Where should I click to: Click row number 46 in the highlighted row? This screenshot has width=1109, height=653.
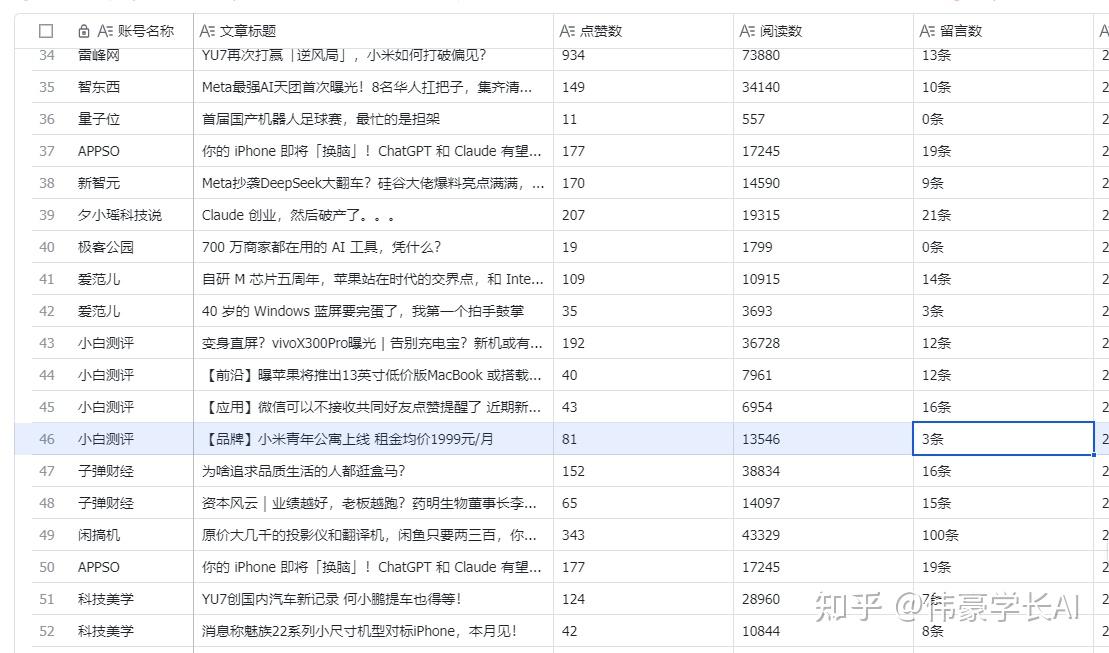(47, 439)
